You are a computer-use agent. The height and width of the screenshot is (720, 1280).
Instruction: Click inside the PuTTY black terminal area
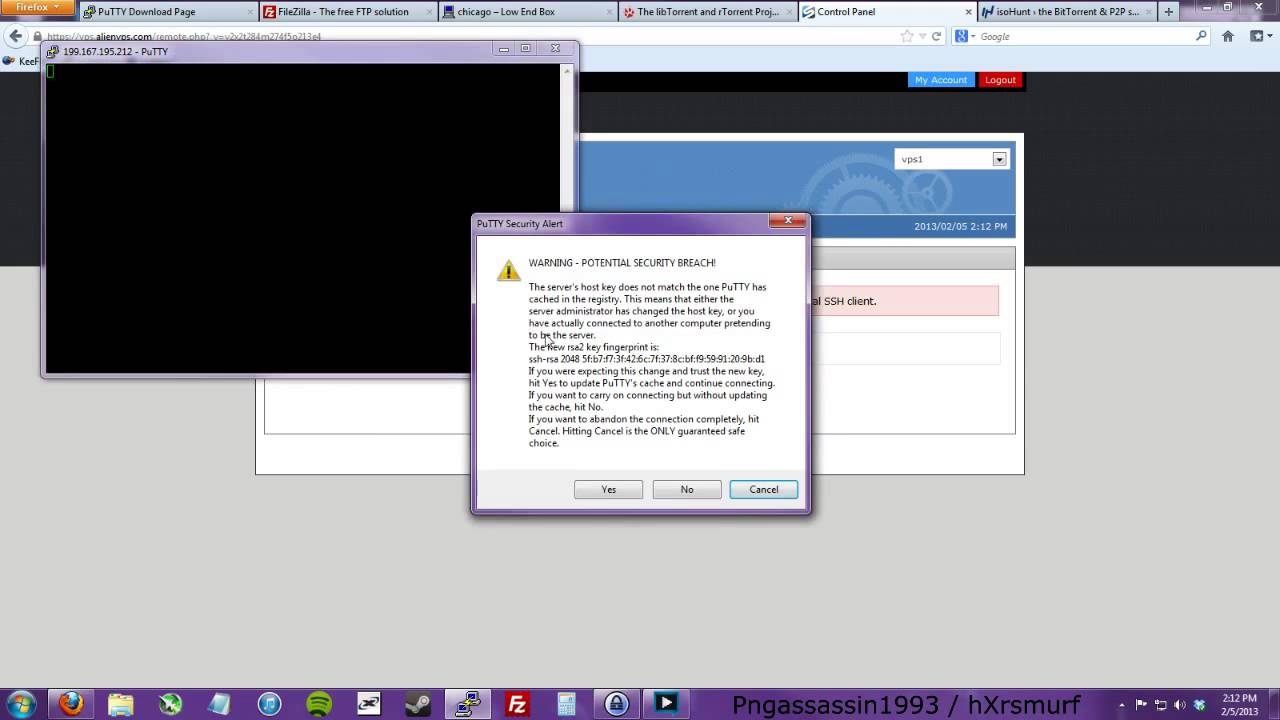[x=303, y=218]
